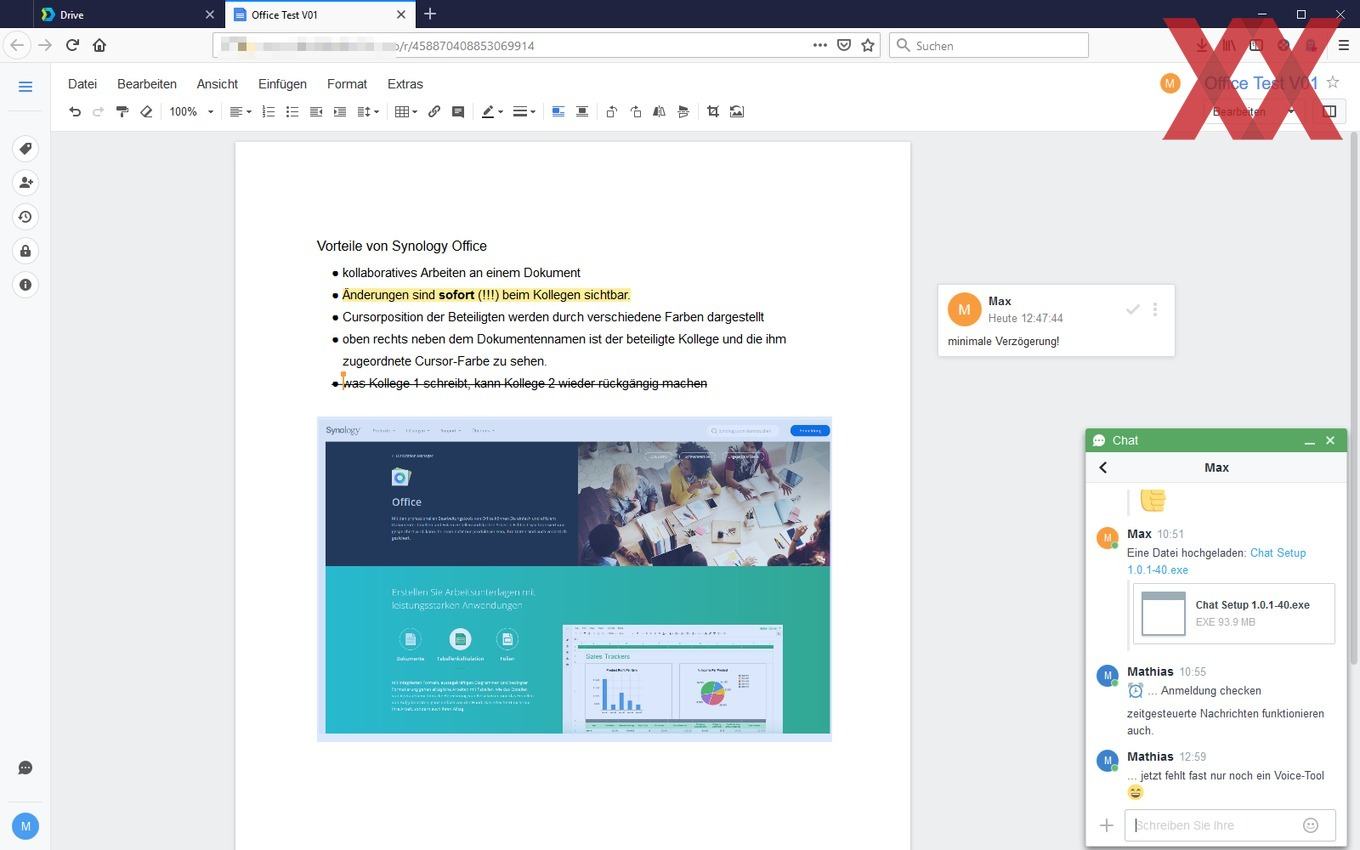Screen dimensions: 1360x850
Task: Undo the last edit
Action: 75,112
